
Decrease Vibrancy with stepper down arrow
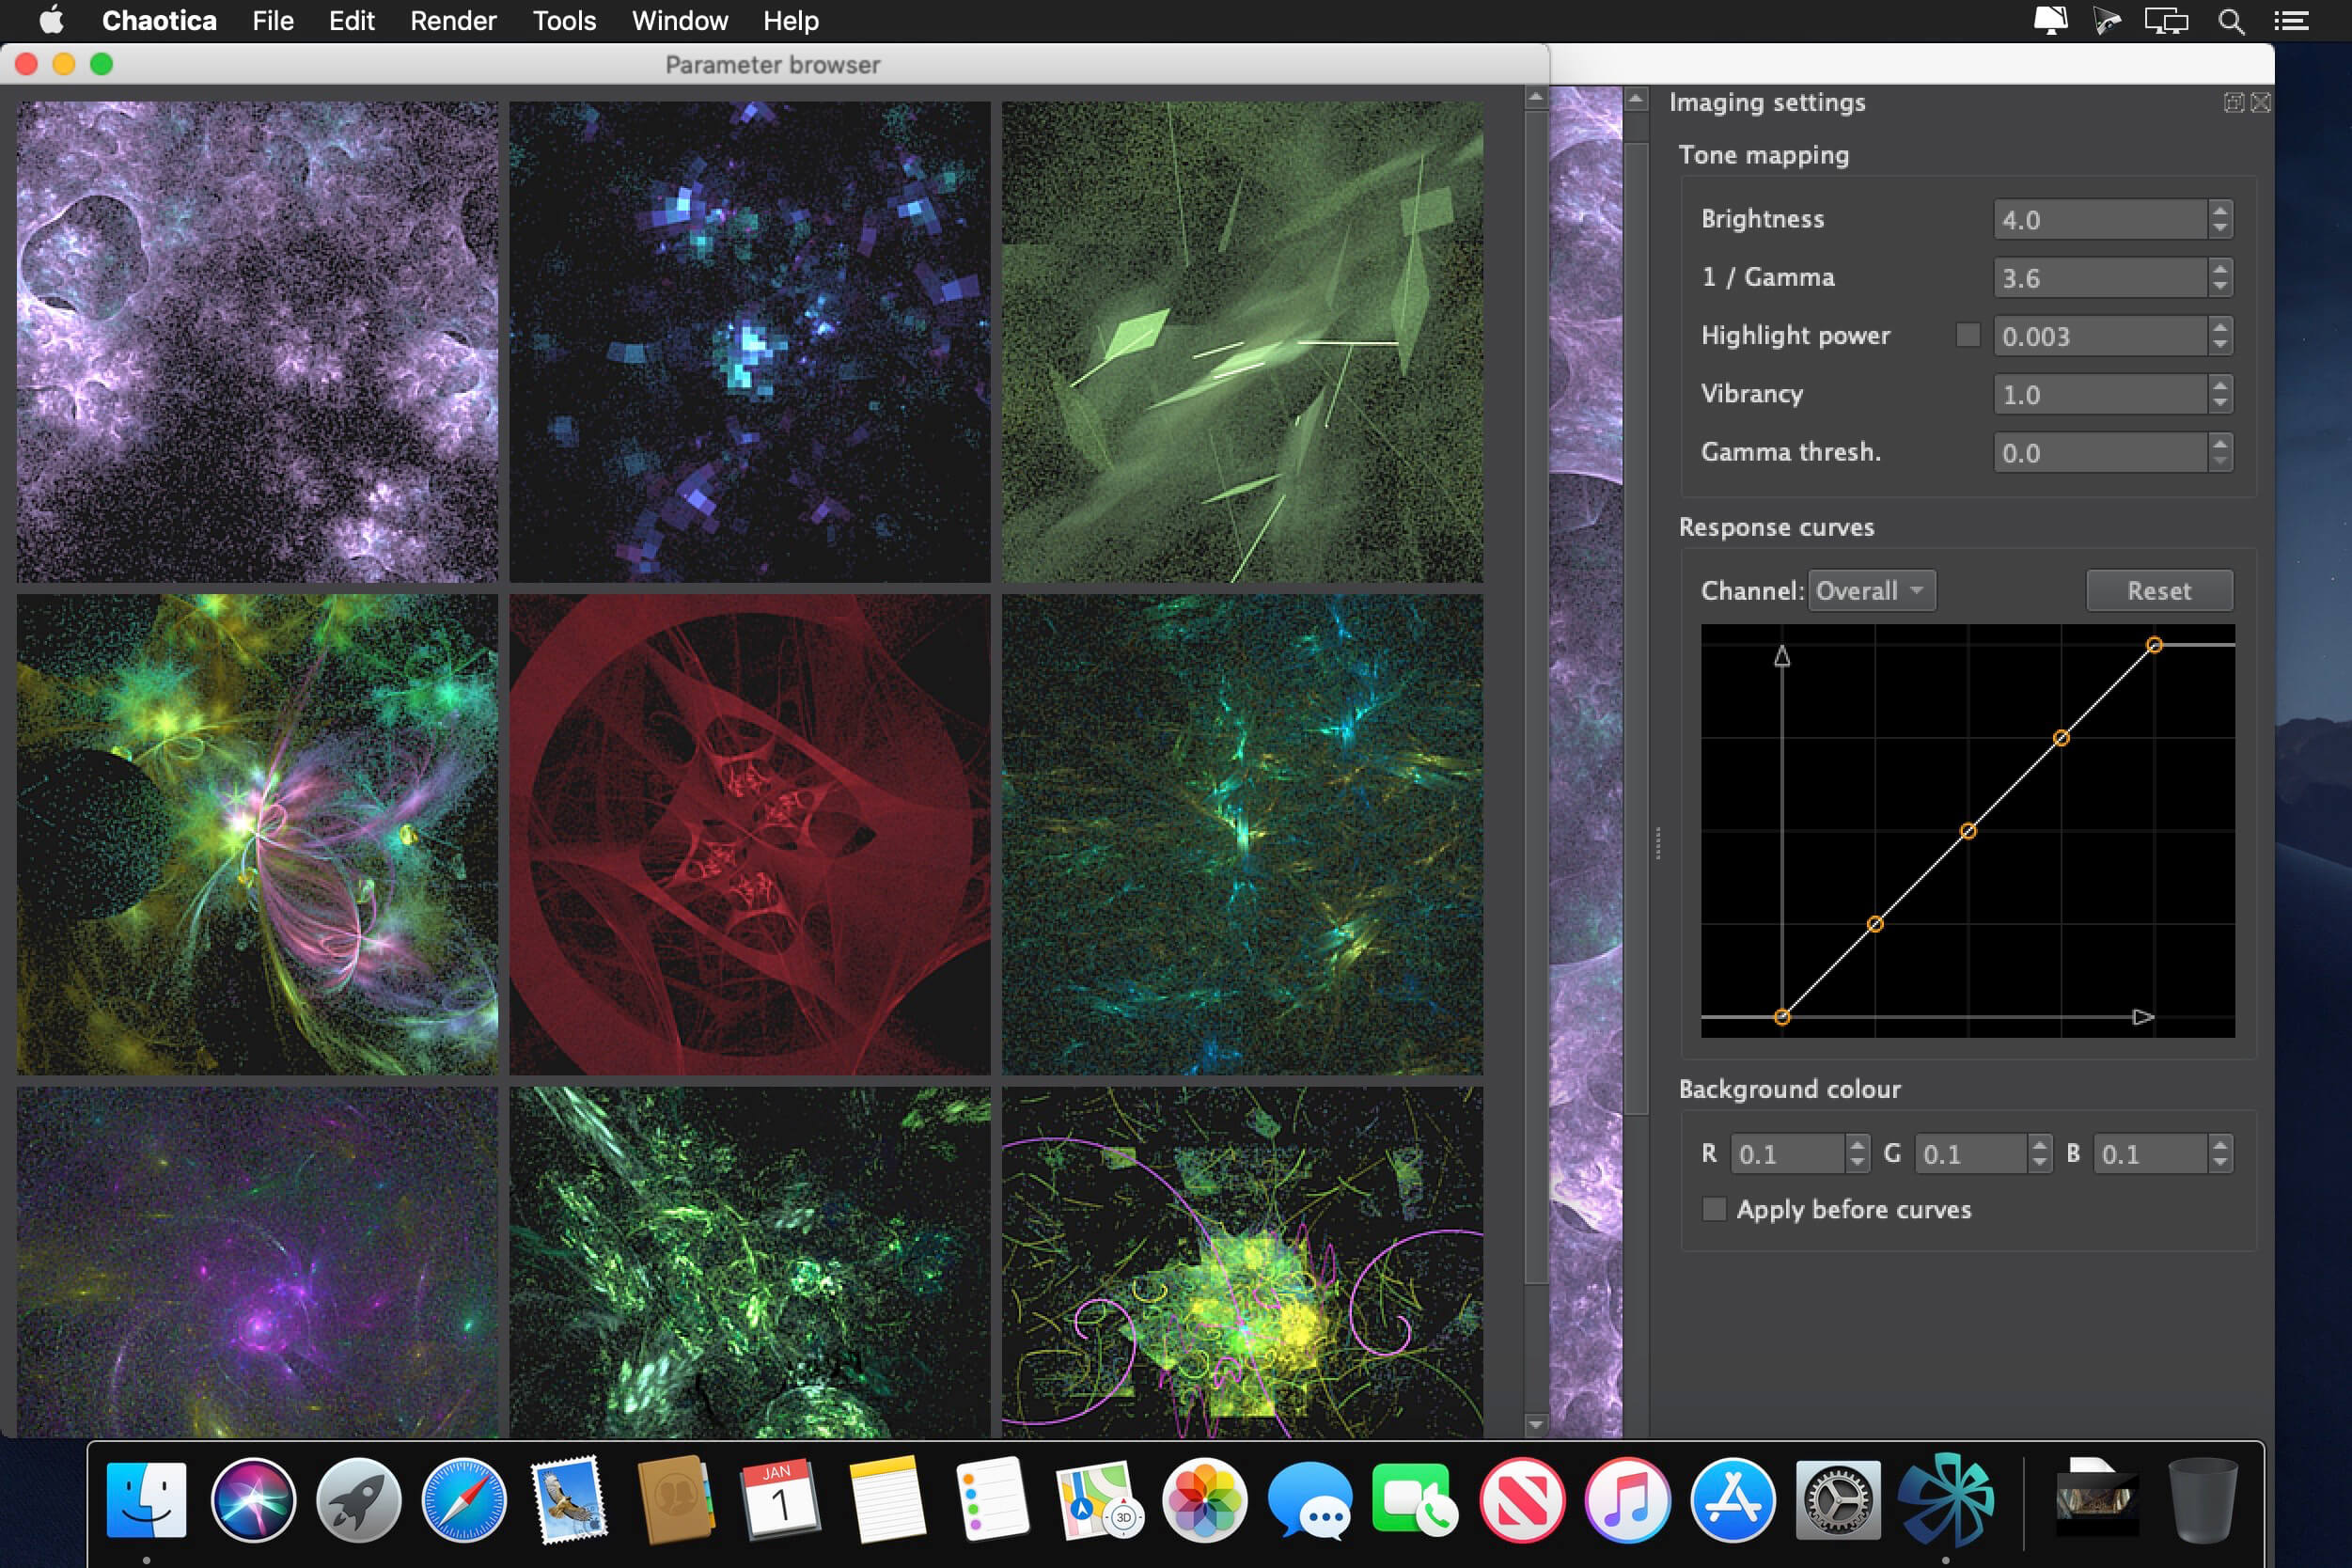click(x=2220, y=403)
